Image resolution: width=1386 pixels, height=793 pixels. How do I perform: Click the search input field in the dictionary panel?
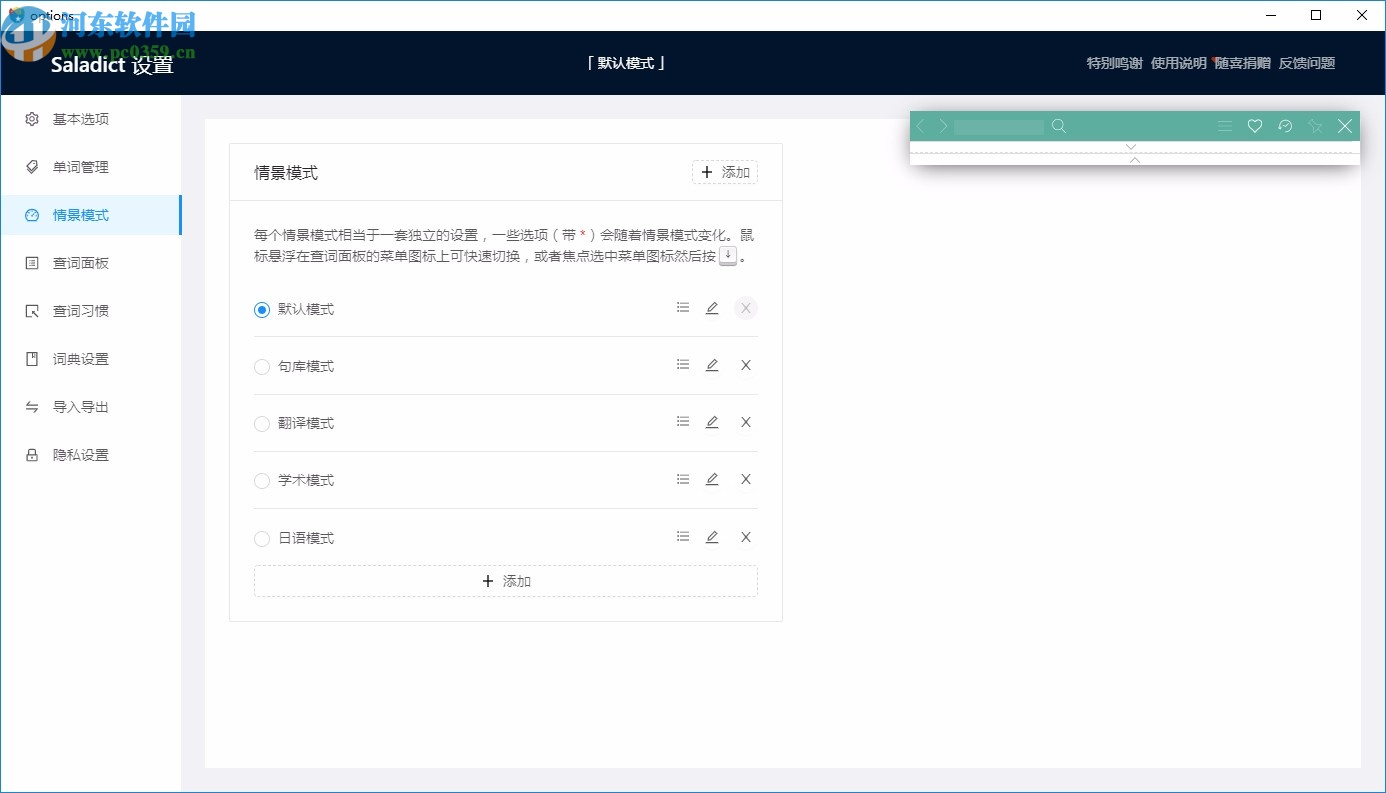[x=997, y=126]
